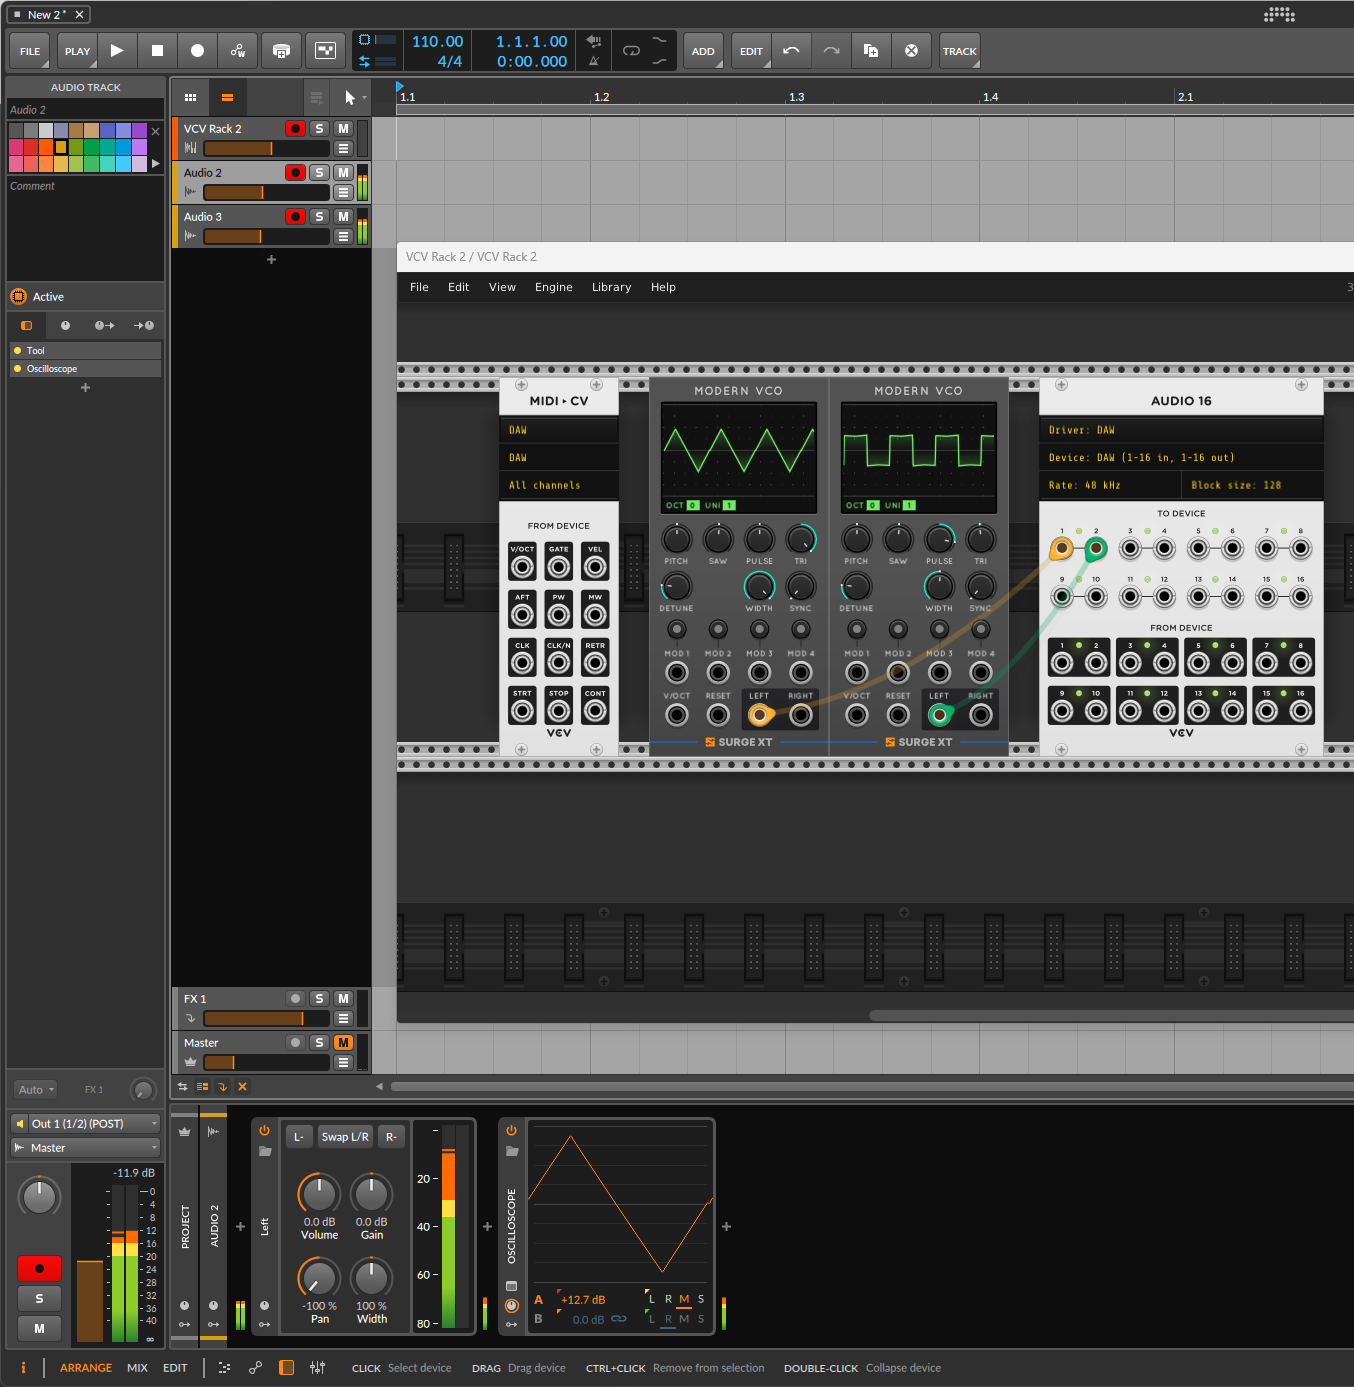Click Audio 16 Block size 128 selector
This screenshot has height=1387, width=1354.
pos(1253,485)
